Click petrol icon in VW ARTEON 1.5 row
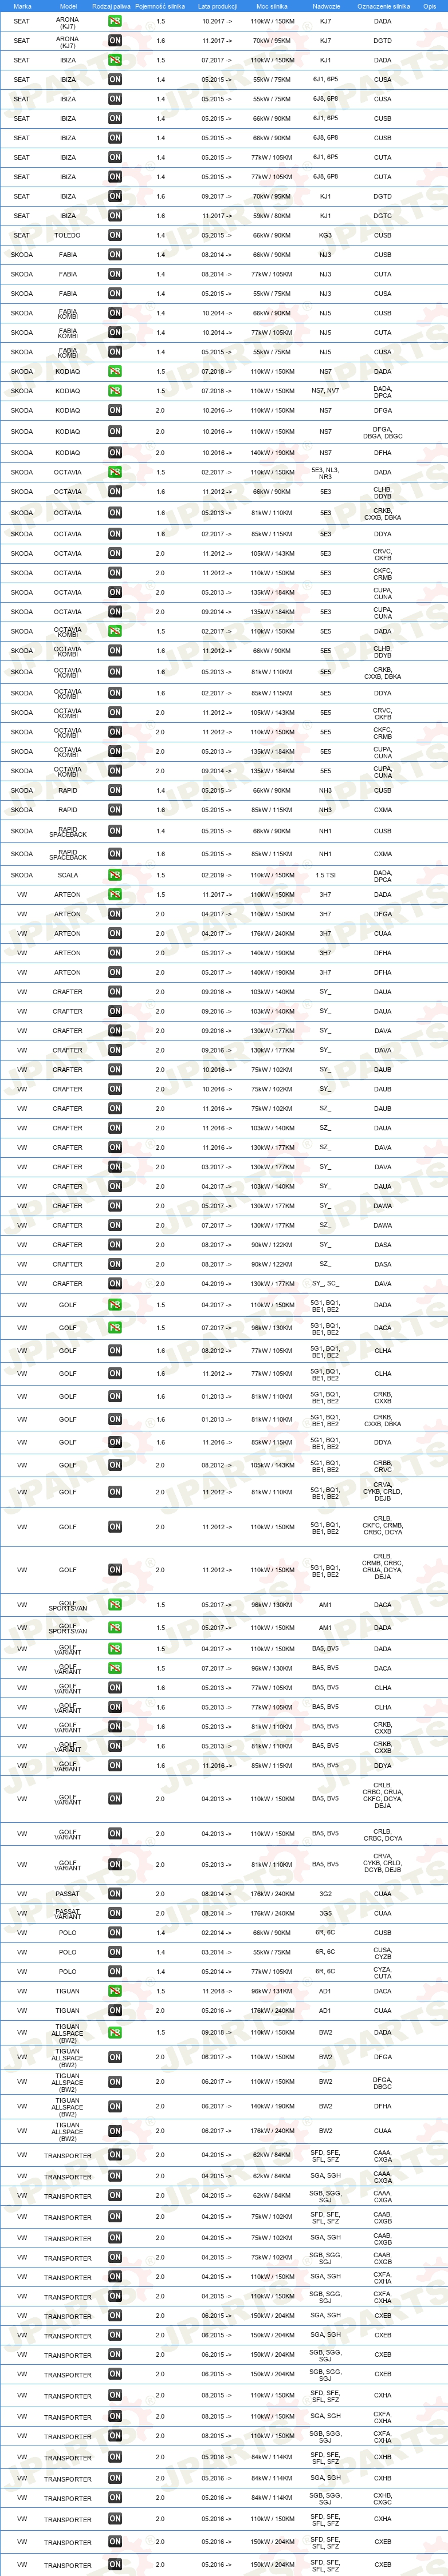This screenshot has width=448, height=2576. click(115, 895)
